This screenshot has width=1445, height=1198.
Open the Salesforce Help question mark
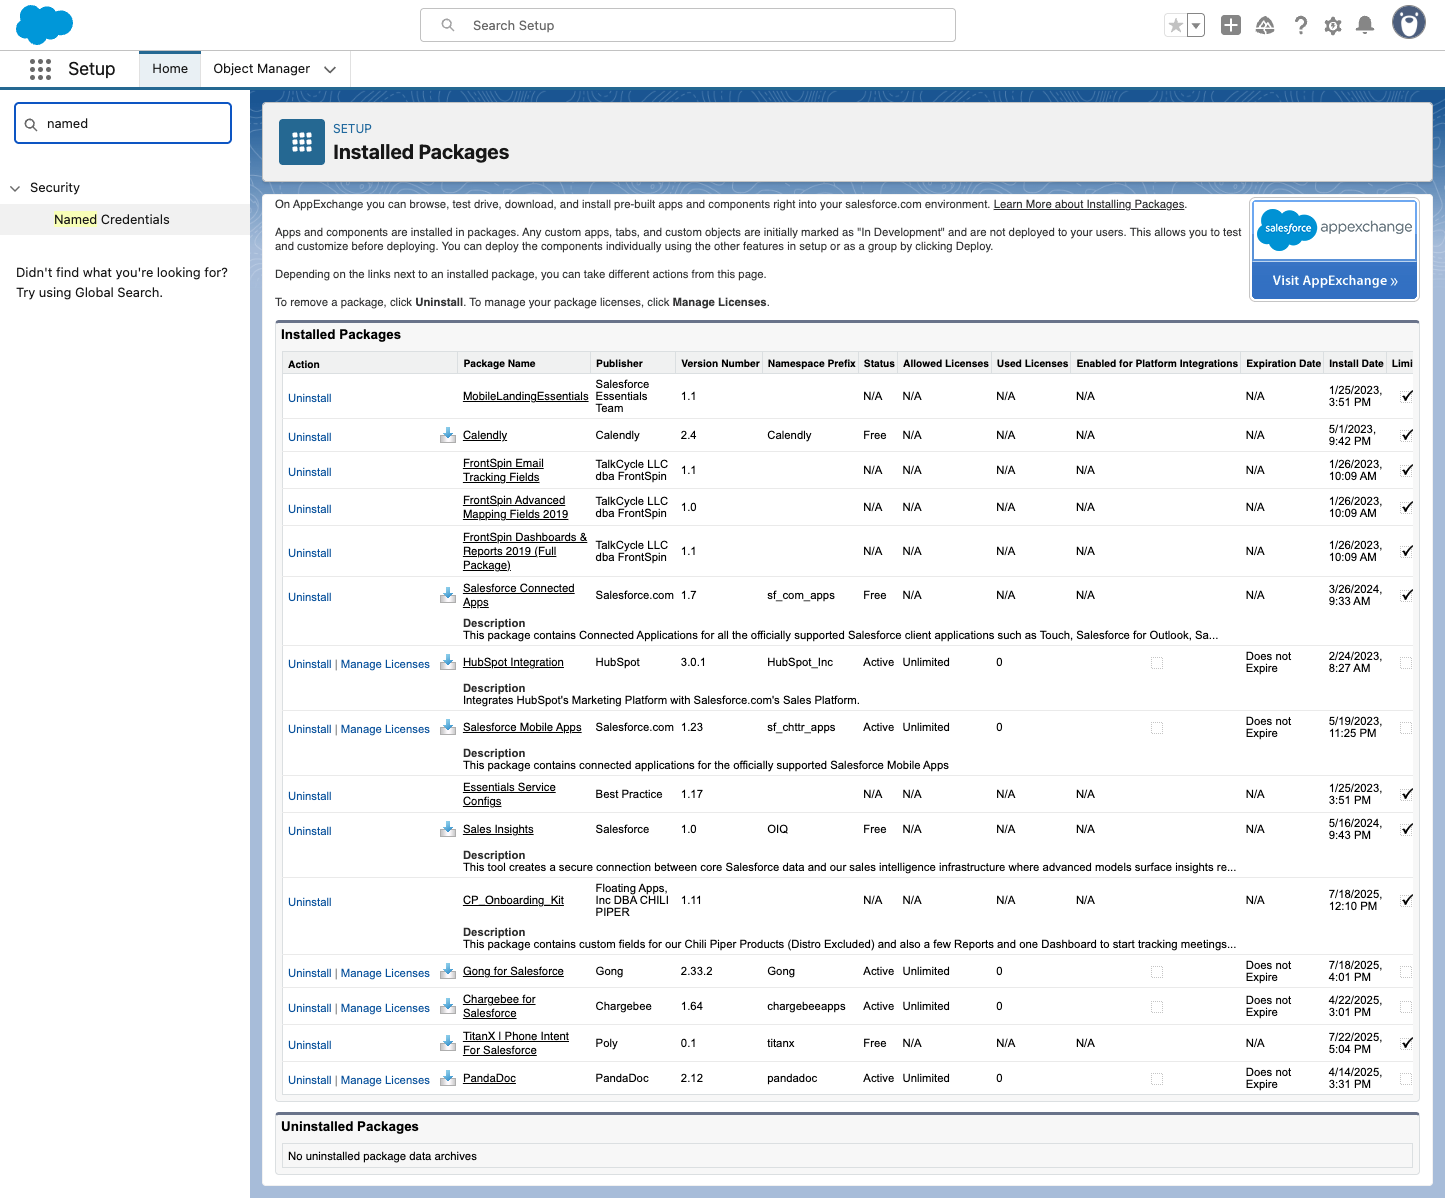click(1300, 25)
